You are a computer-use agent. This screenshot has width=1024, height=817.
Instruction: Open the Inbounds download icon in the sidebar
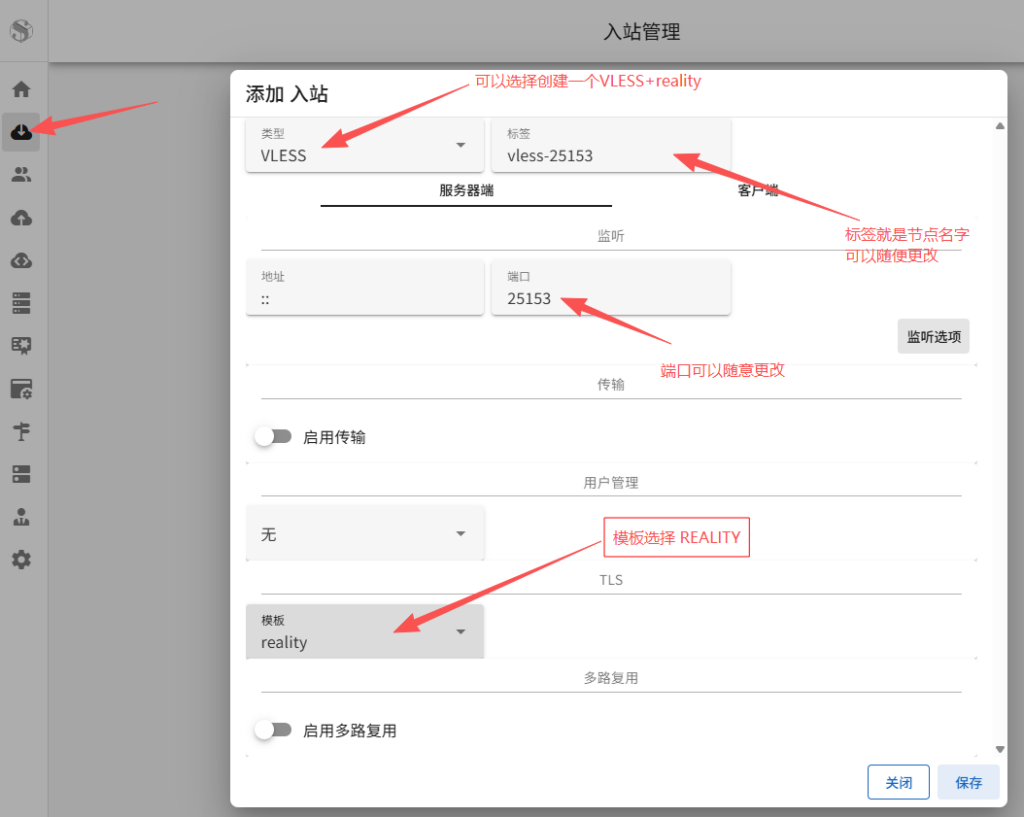[x=22, y=131]
